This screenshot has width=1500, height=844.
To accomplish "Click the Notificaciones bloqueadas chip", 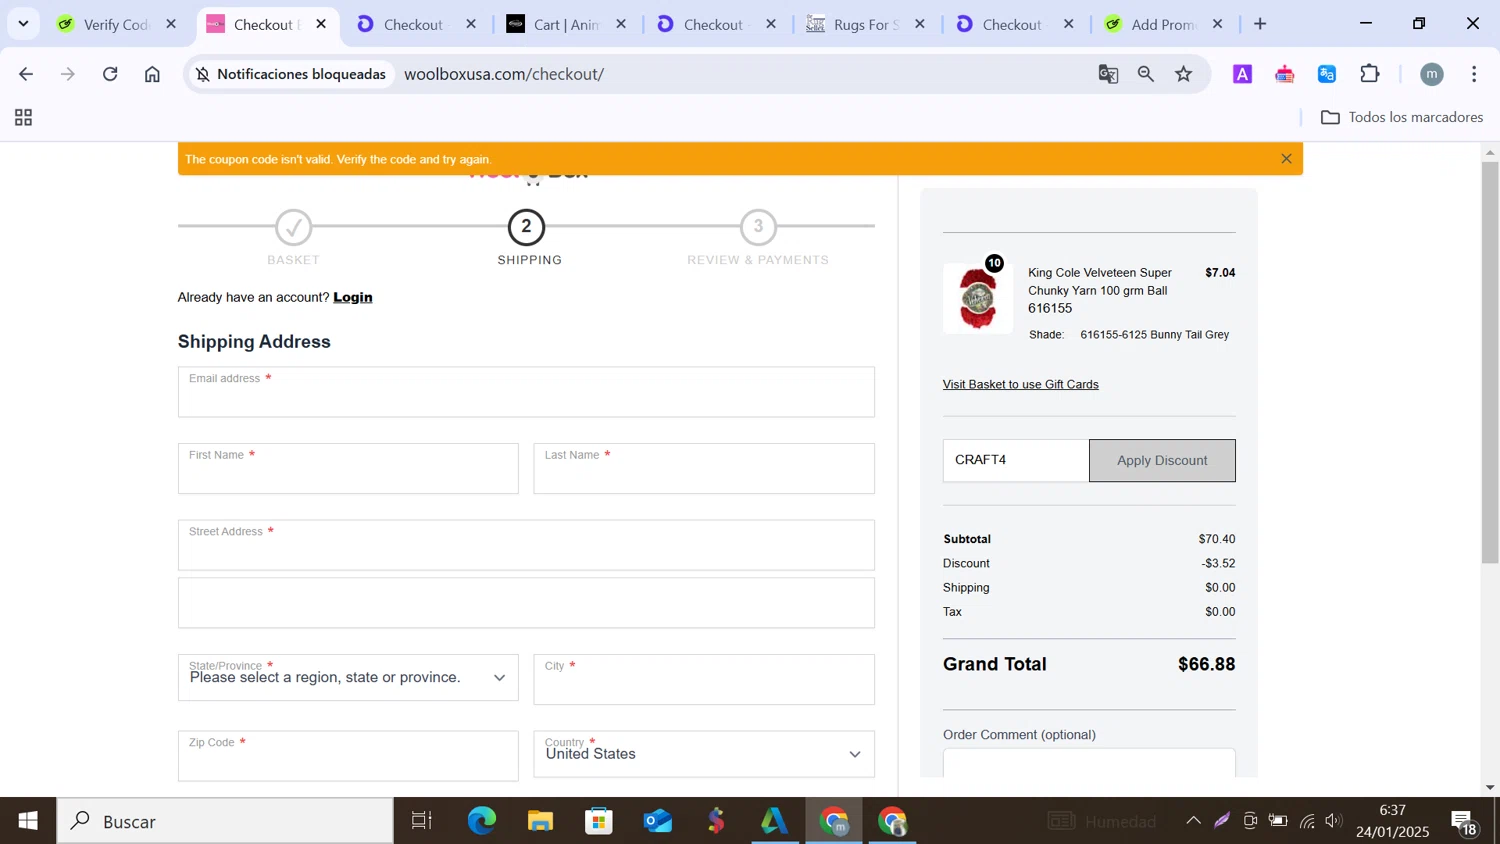I will click(x=291, y=74).
